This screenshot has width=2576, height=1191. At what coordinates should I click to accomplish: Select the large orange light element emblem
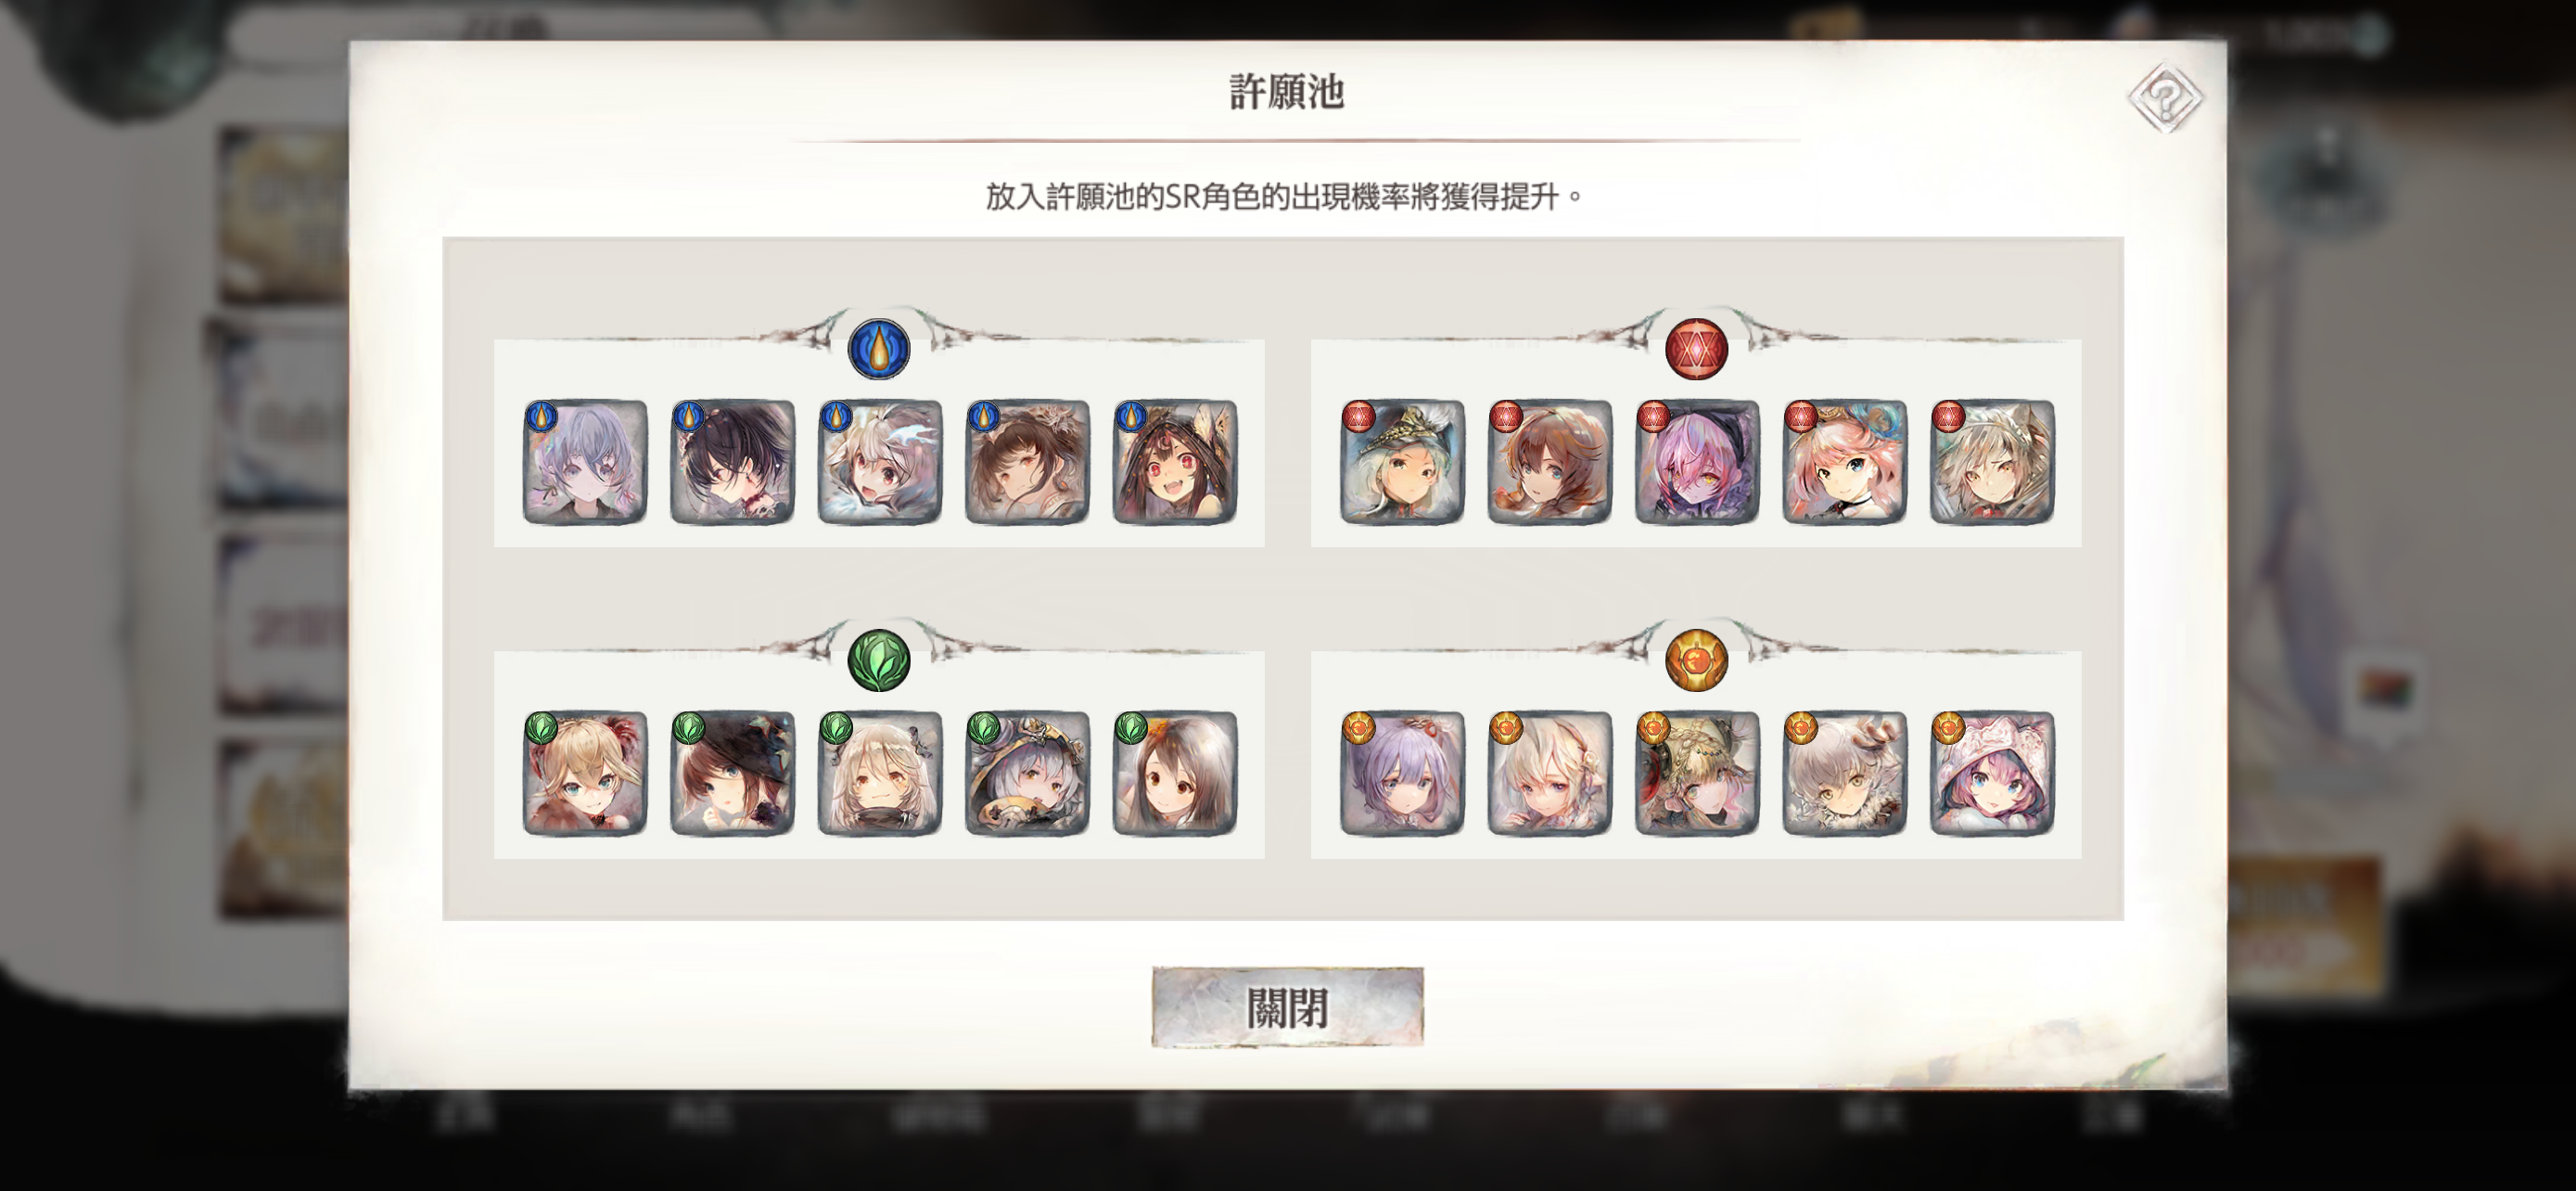(1696, 661)
